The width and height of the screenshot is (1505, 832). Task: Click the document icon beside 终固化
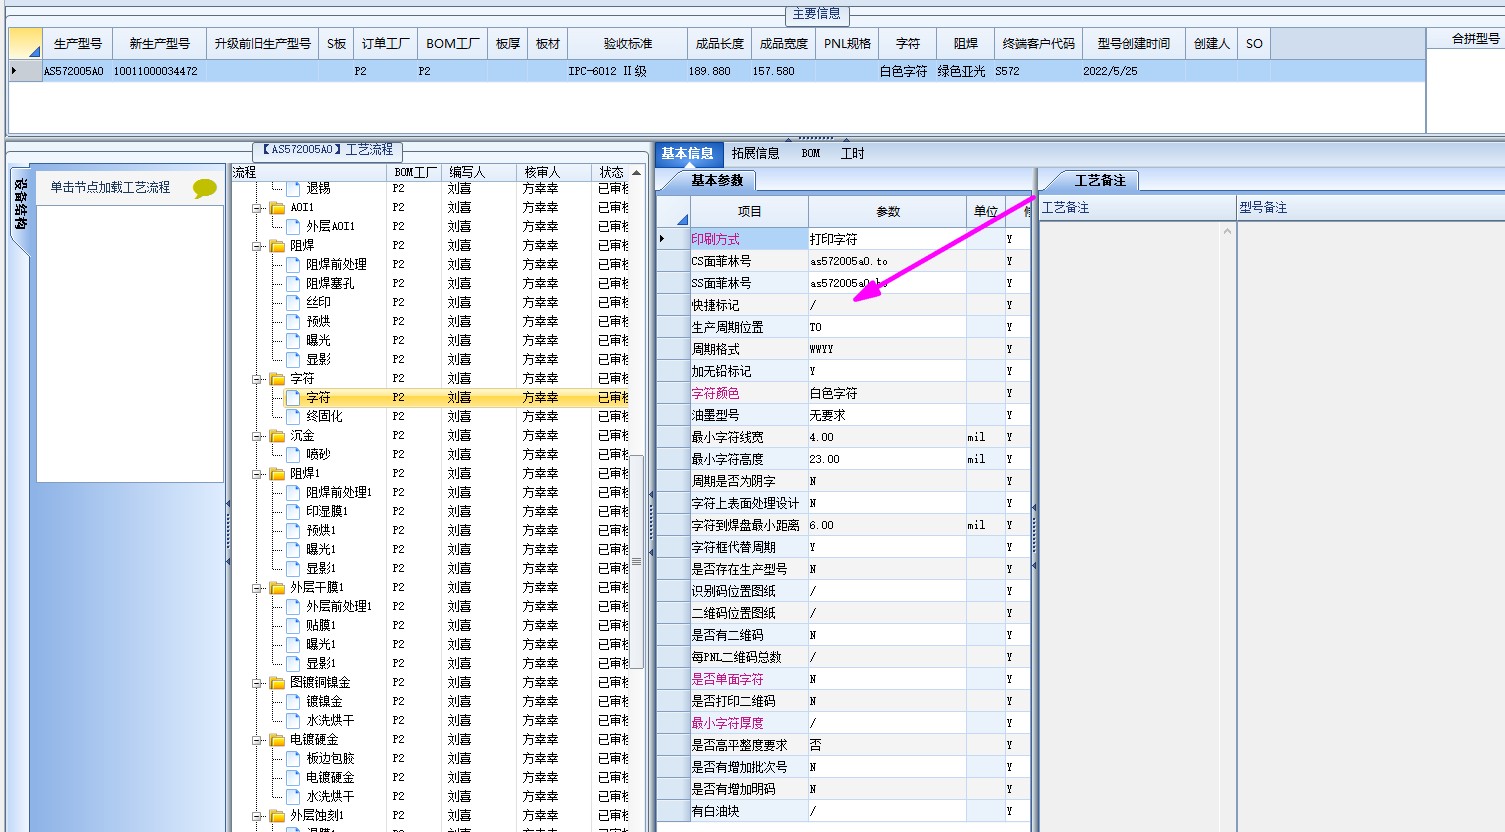coord(294,416)
